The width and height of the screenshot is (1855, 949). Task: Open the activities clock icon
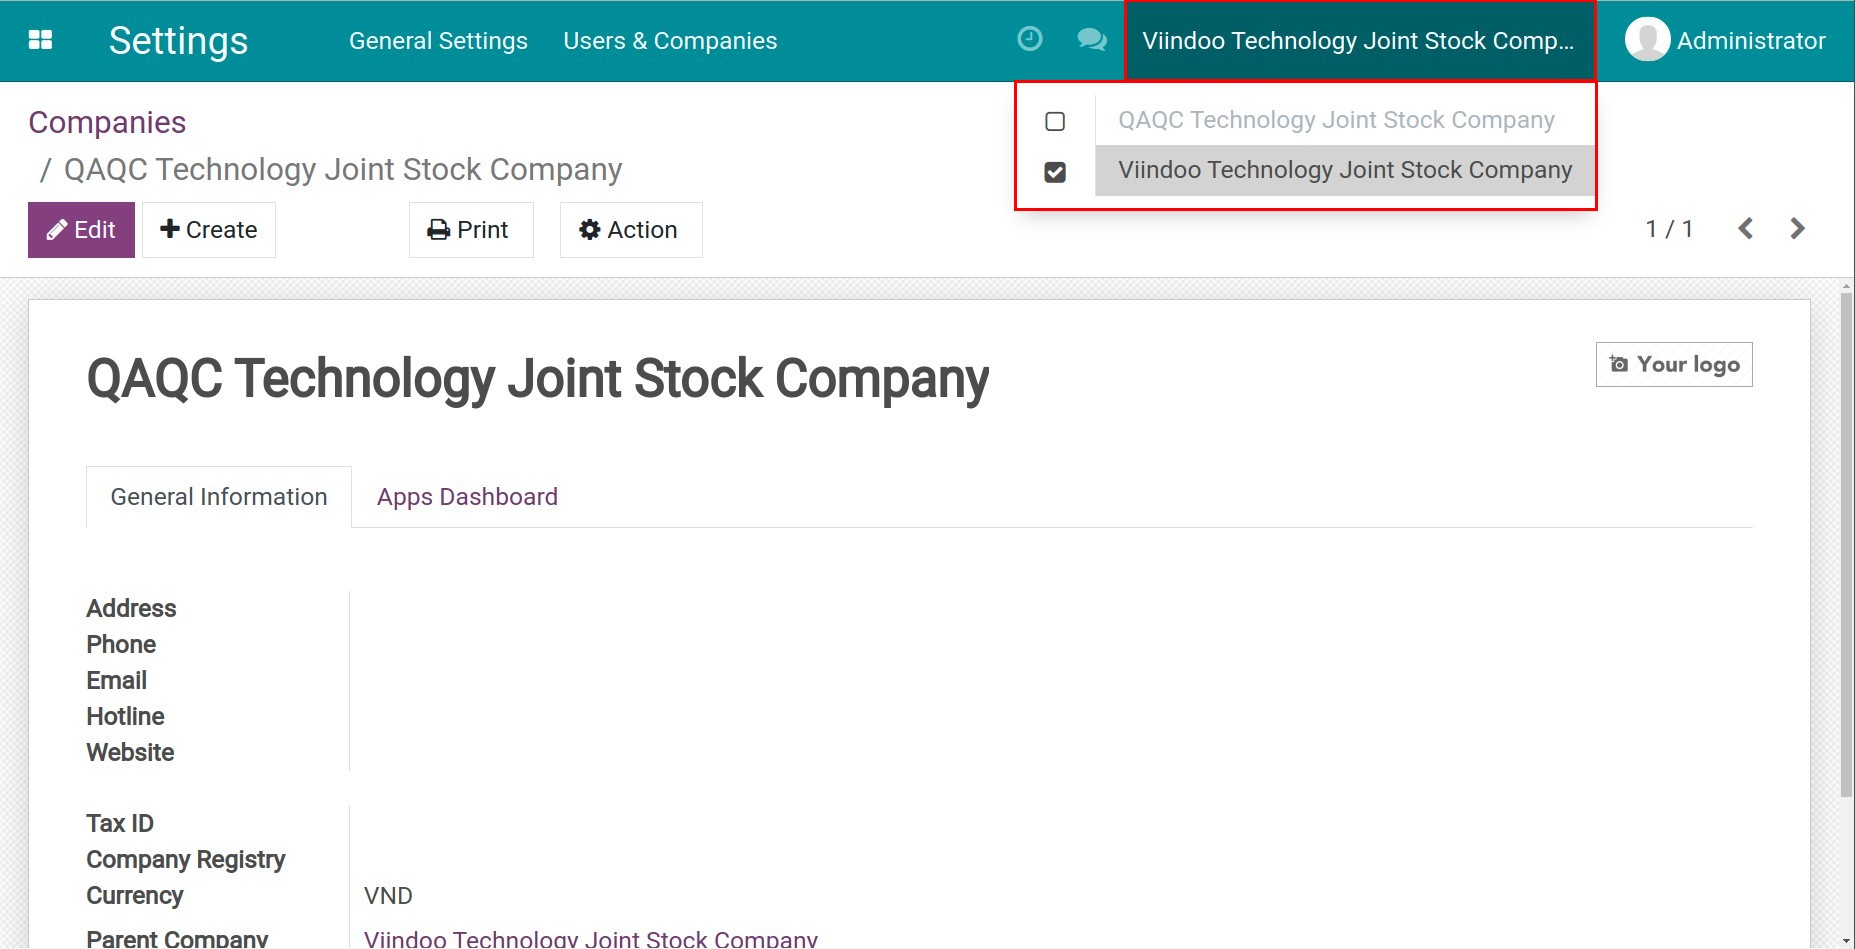pos(1029,39)
